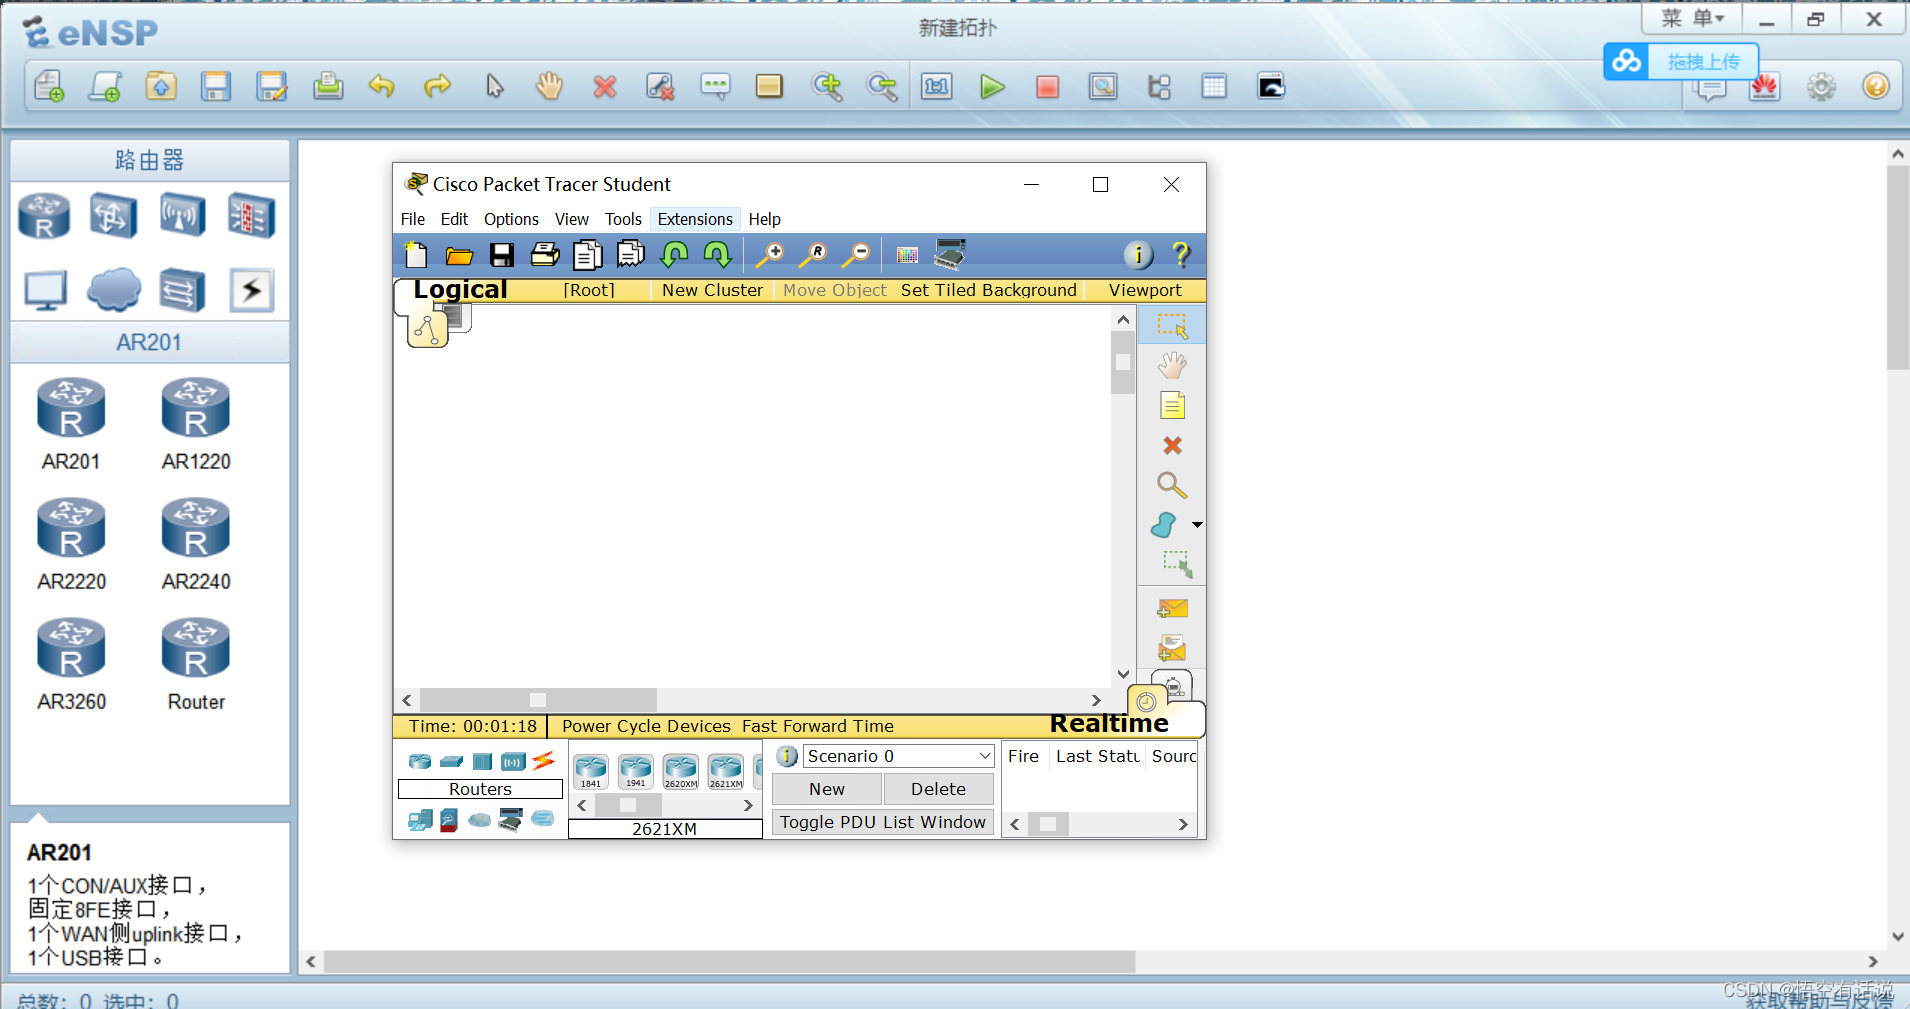Click Packet Tracer drawing palette icon
1910x1009 pixels.
tap(907, 255)
